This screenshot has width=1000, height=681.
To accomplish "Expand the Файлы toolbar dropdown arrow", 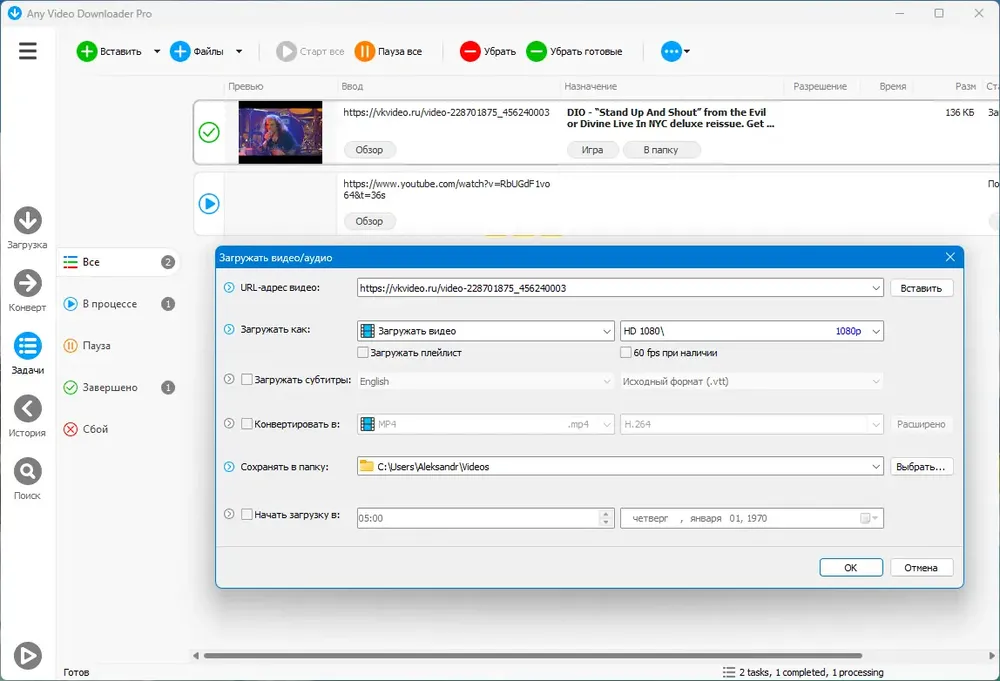I will 239,52.
